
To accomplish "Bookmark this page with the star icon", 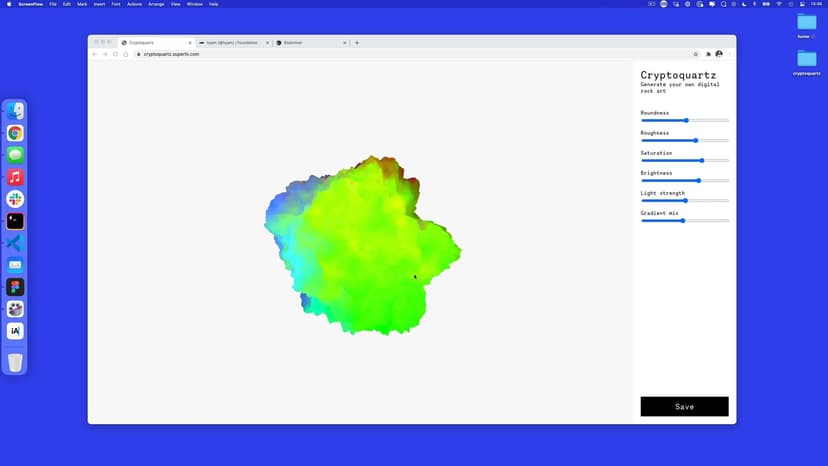I will [696, 54].
